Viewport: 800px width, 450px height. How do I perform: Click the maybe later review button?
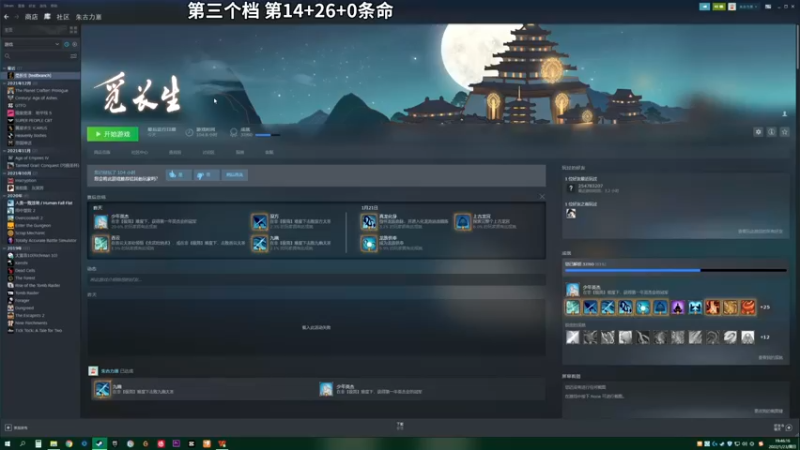coord(235,175)
